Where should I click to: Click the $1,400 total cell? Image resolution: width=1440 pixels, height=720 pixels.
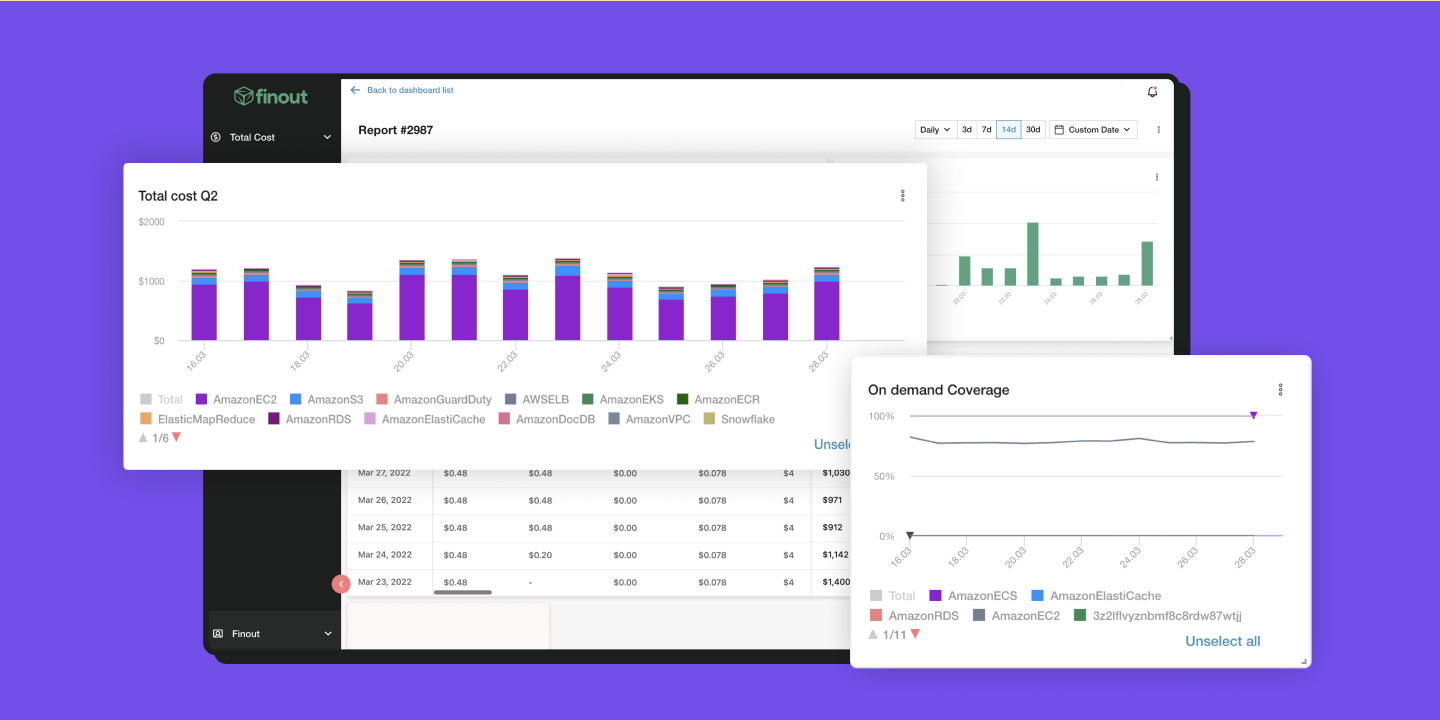[836, 582]
